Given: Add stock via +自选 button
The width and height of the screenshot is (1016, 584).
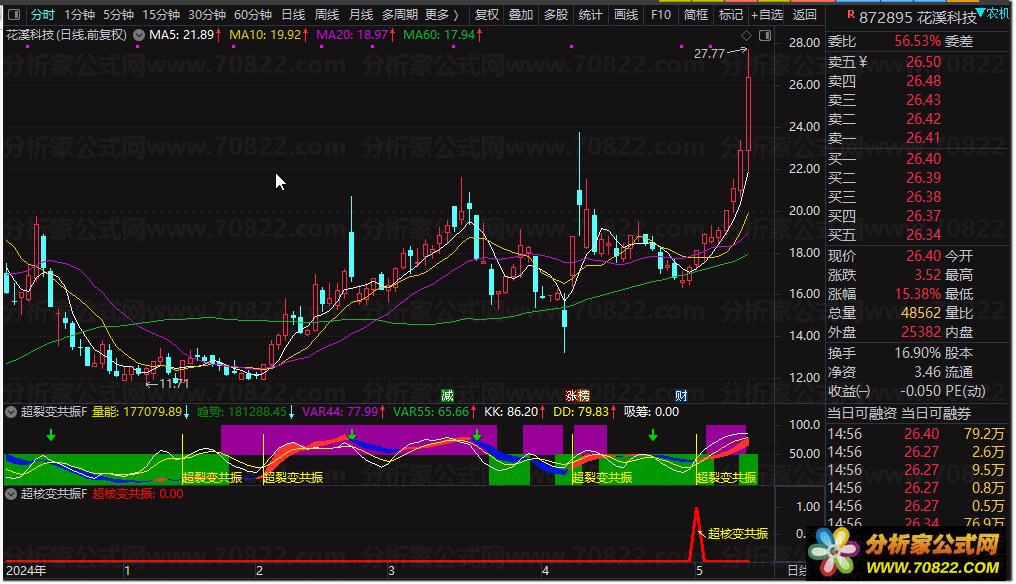Looking at the screenshot, I should [767, 14].
